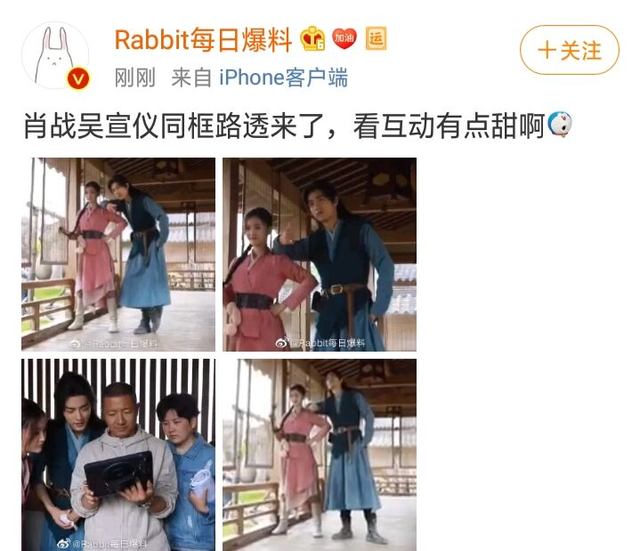Click the red verified V badge
This screenshot has height=551, width=640.
pos(78,78)
